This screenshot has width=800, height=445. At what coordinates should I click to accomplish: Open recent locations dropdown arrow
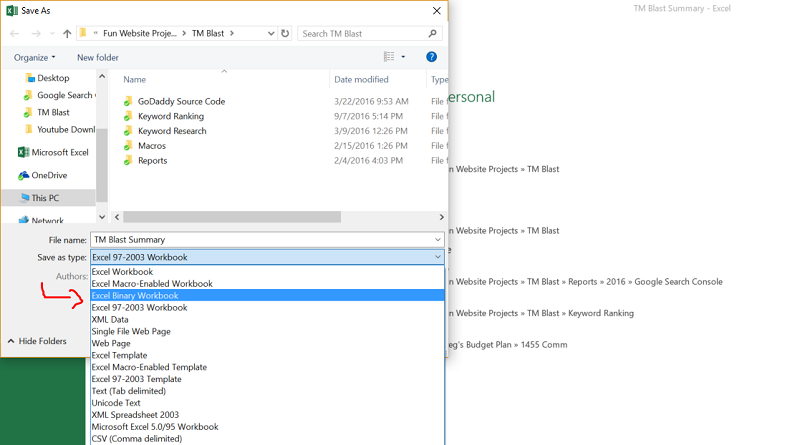[52, 34]
